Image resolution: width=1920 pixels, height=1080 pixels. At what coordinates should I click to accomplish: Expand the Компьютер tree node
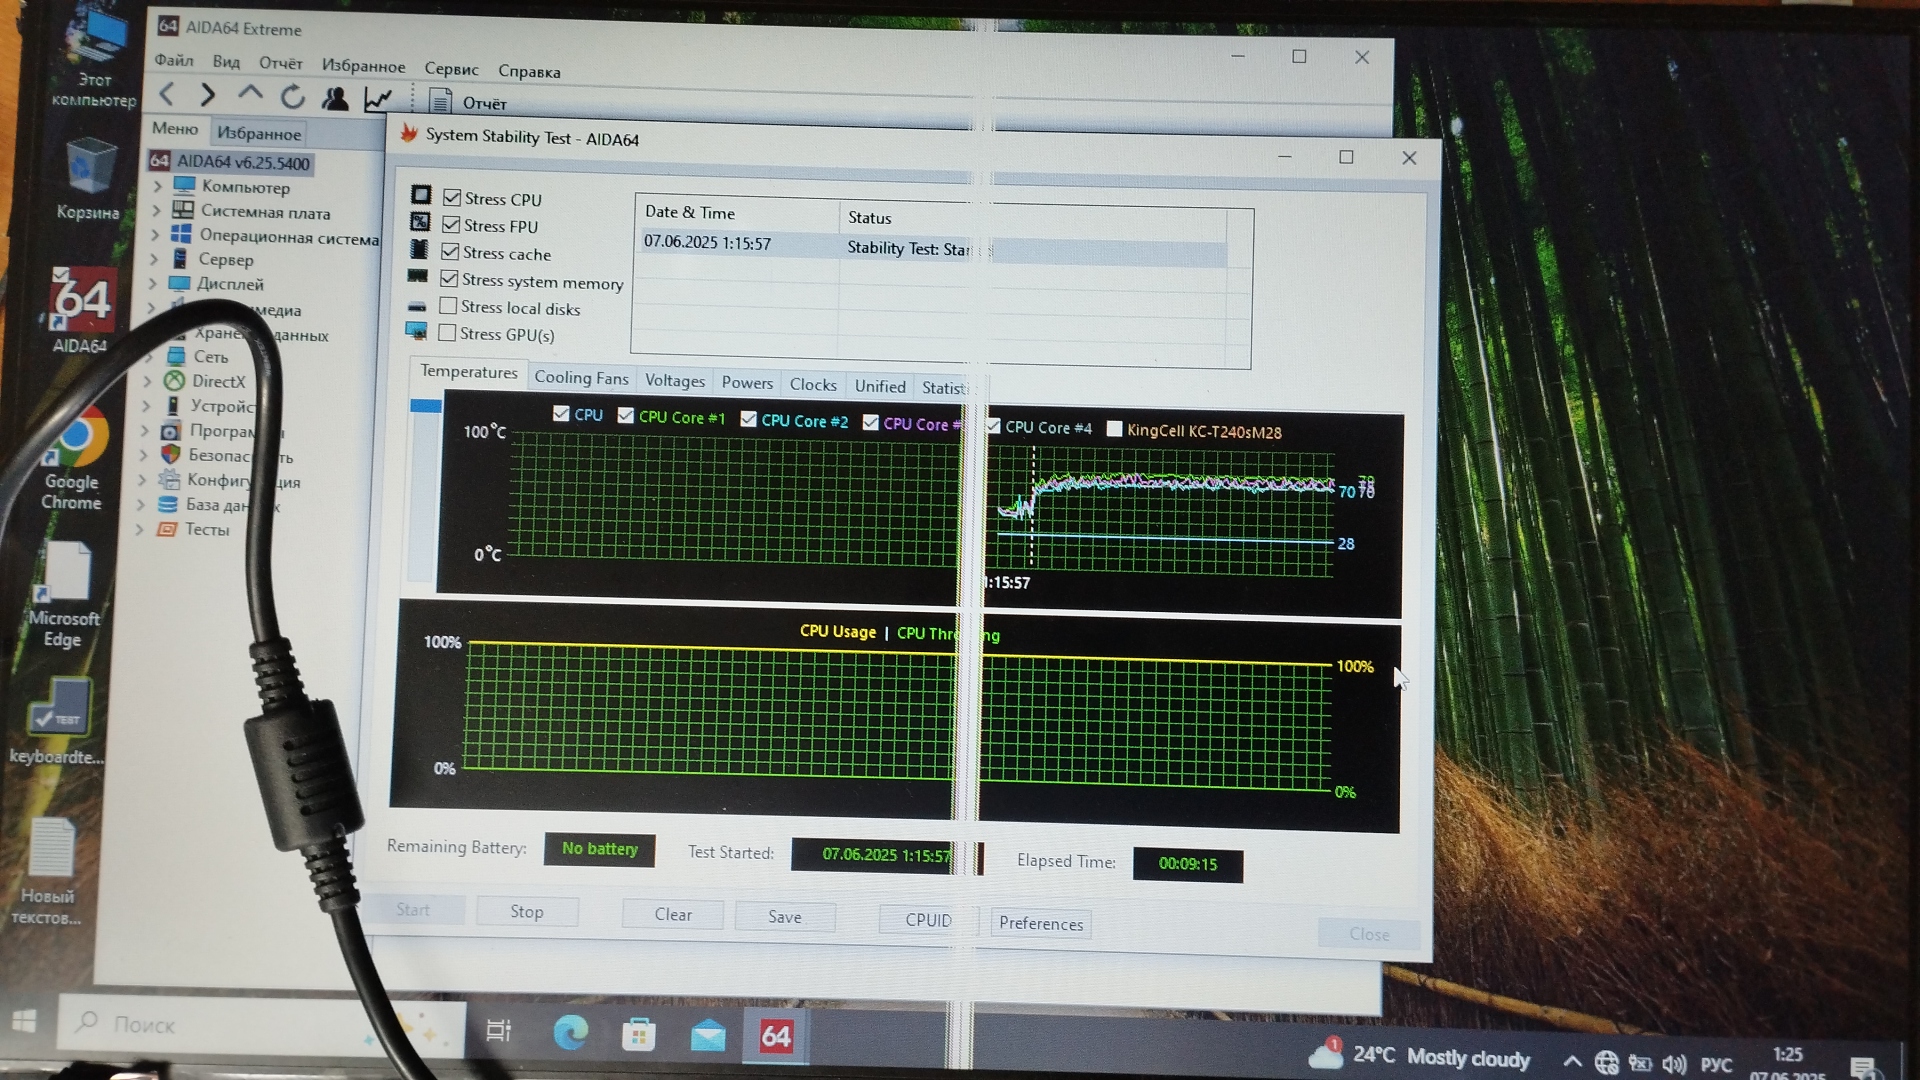click(157, 186)
